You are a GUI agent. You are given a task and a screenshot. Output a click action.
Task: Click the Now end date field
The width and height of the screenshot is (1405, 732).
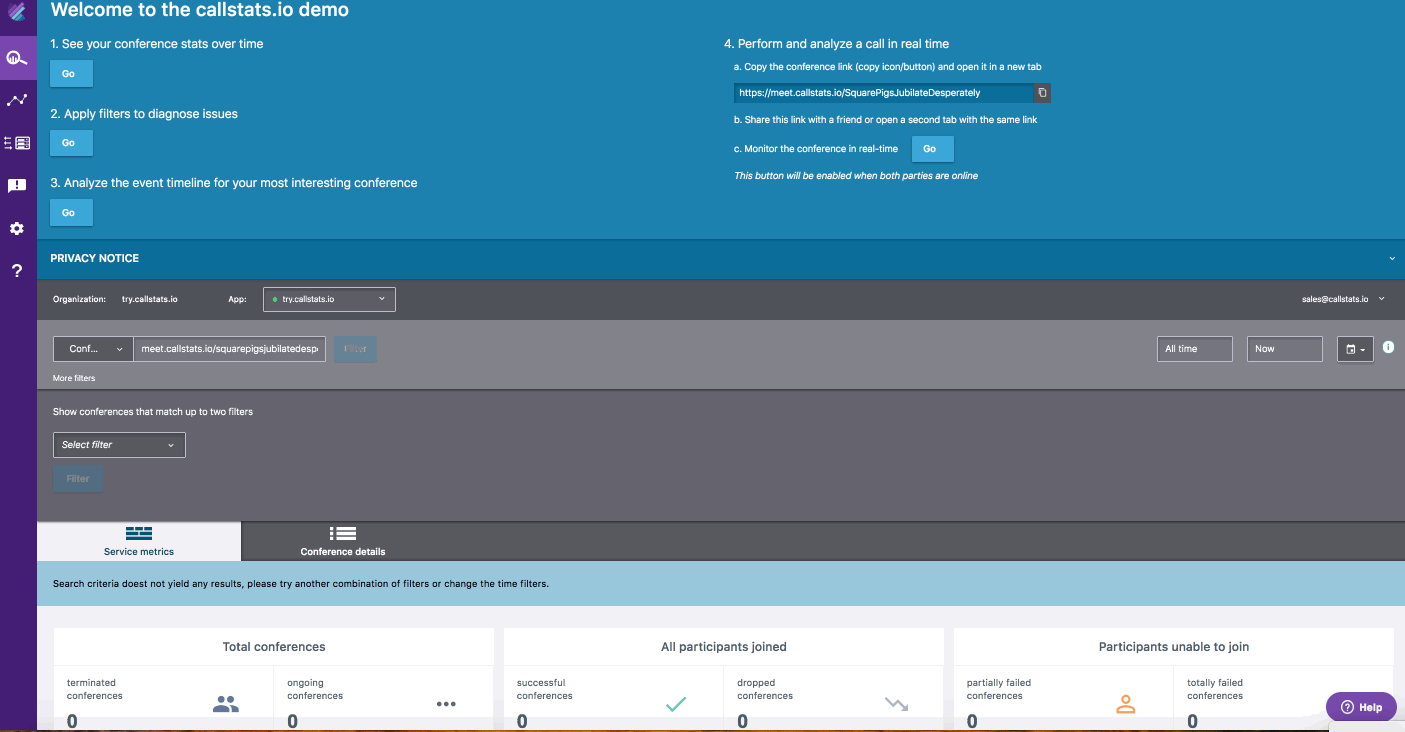(1285, 349)
